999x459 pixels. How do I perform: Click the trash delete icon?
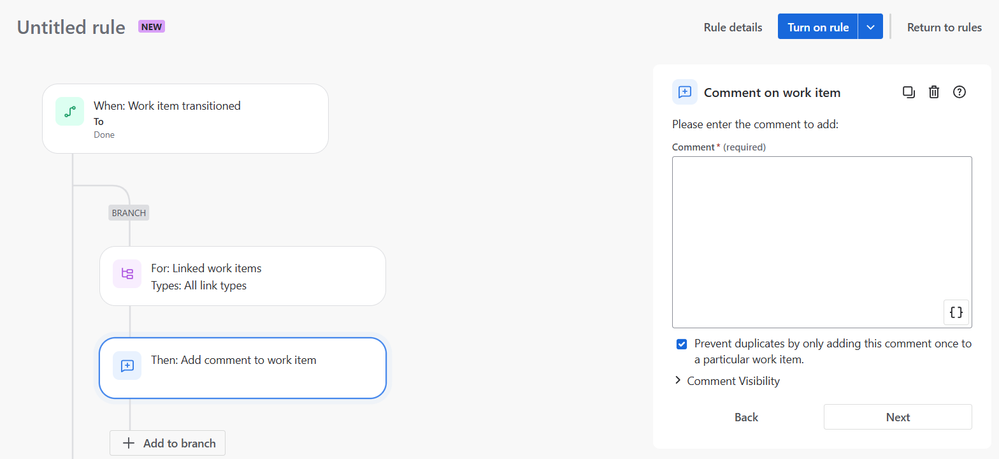click(x=934, y=92)
